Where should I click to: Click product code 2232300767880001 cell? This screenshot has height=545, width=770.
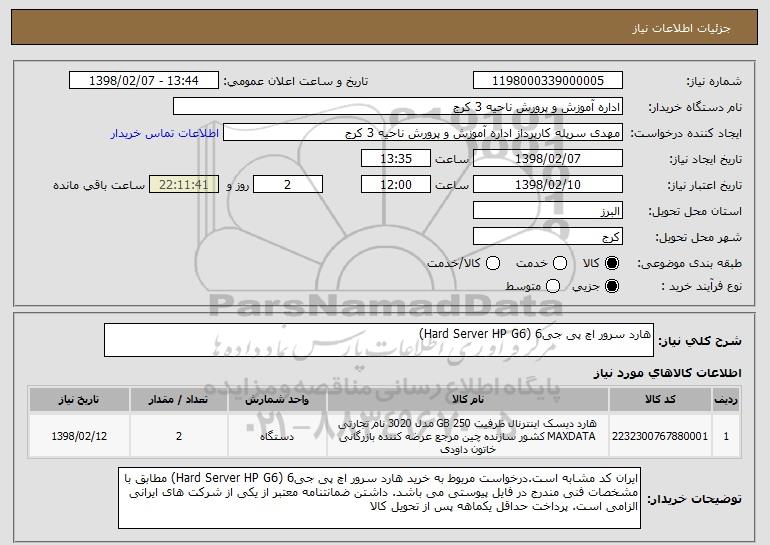click(x=660, y=436)
